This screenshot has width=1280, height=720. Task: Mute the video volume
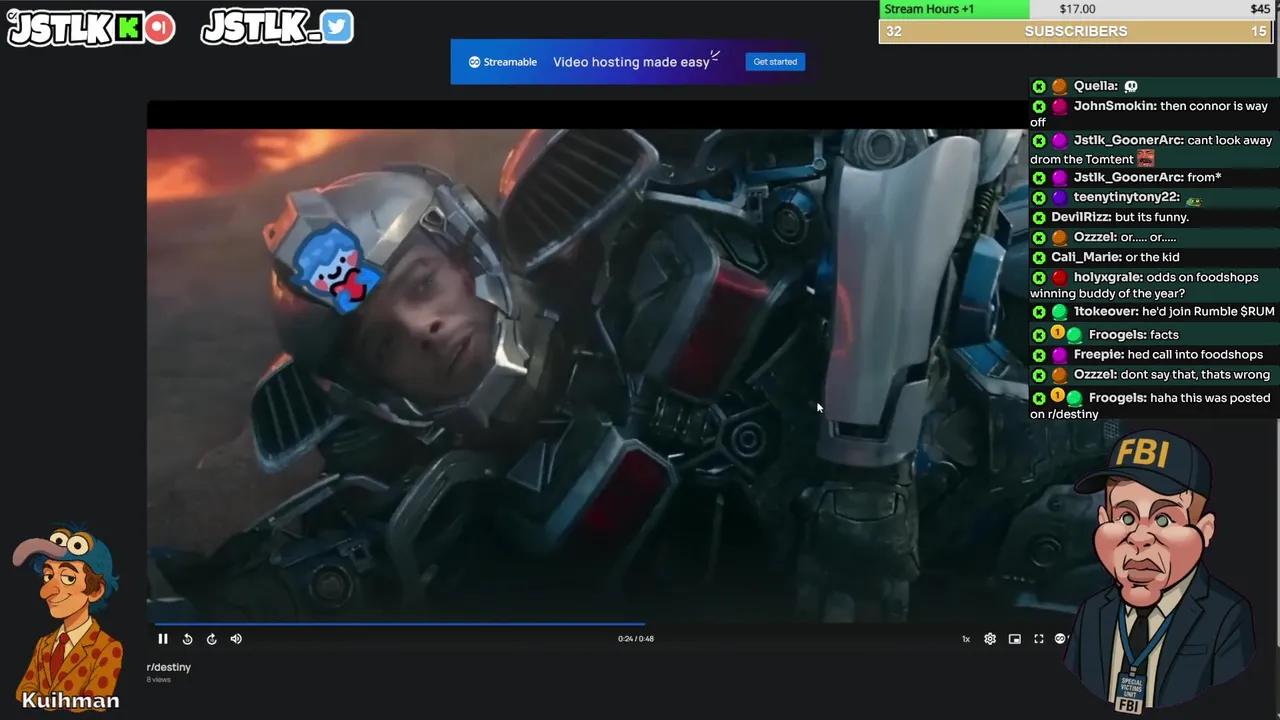coord(236,639)
